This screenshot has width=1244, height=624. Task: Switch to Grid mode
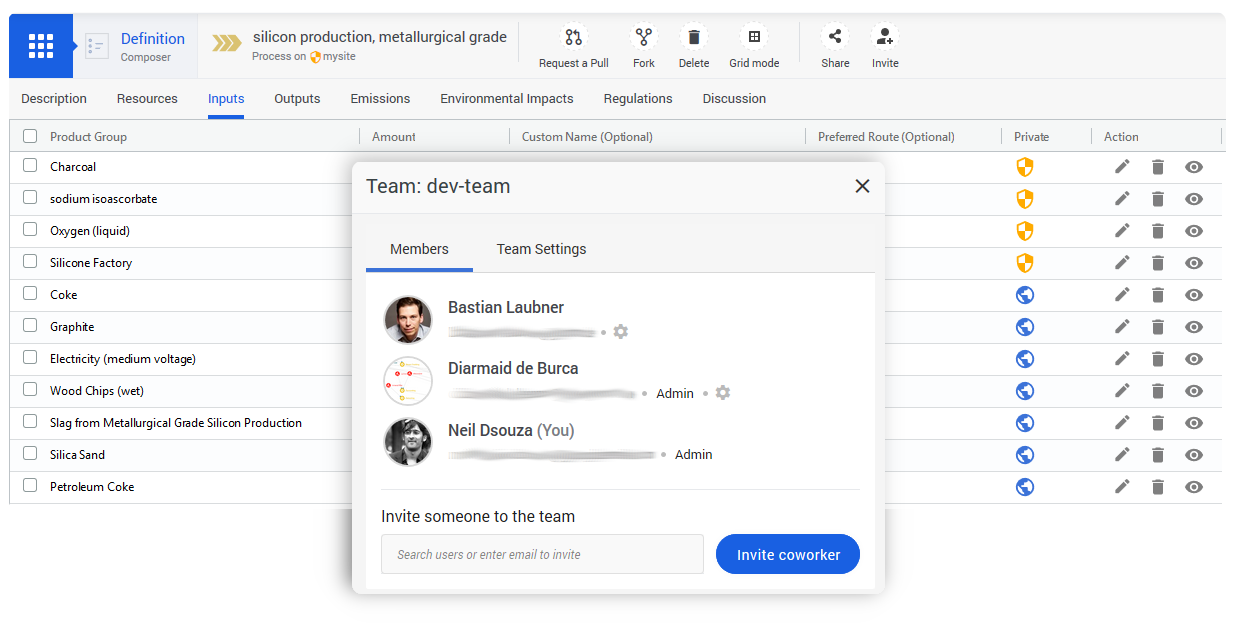pyautogui.click(x=754, y=38)
